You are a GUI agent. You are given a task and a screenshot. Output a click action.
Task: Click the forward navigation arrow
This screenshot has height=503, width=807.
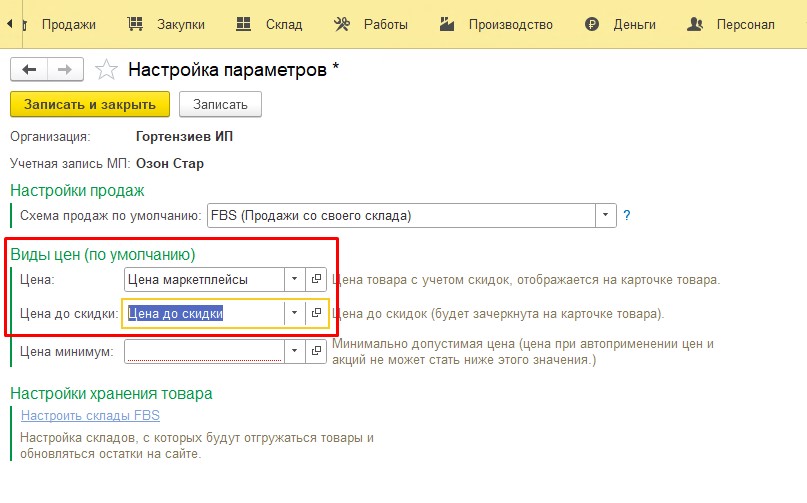coord(65,70)
